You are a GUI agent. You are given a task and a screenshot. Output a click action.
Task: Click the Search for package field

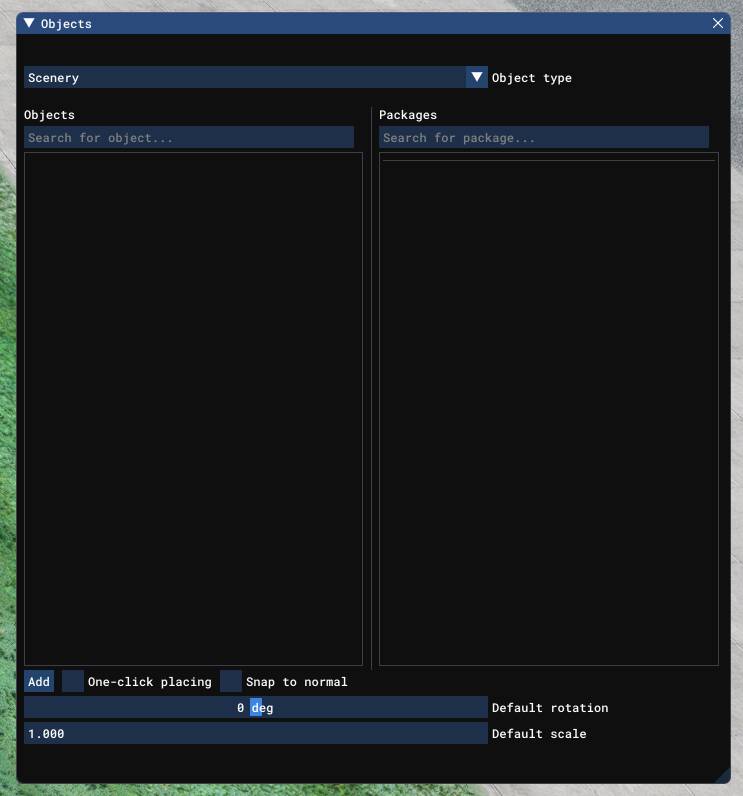click(x=544, y=138)
